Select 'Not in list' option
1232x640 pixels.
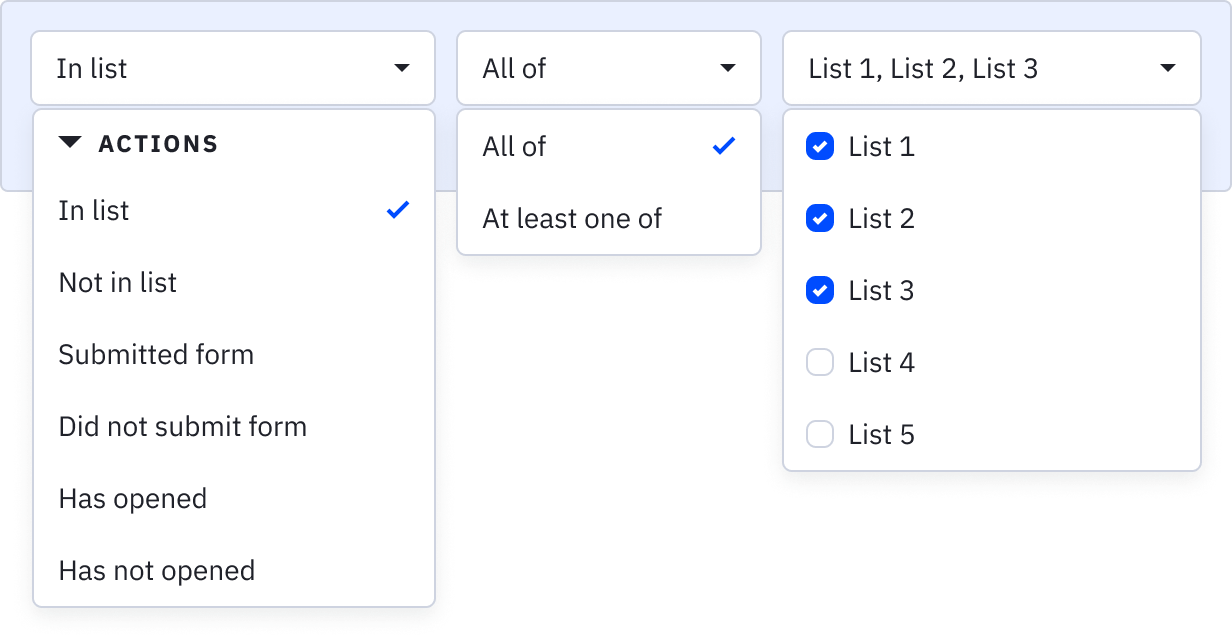(x=118, y=283)
